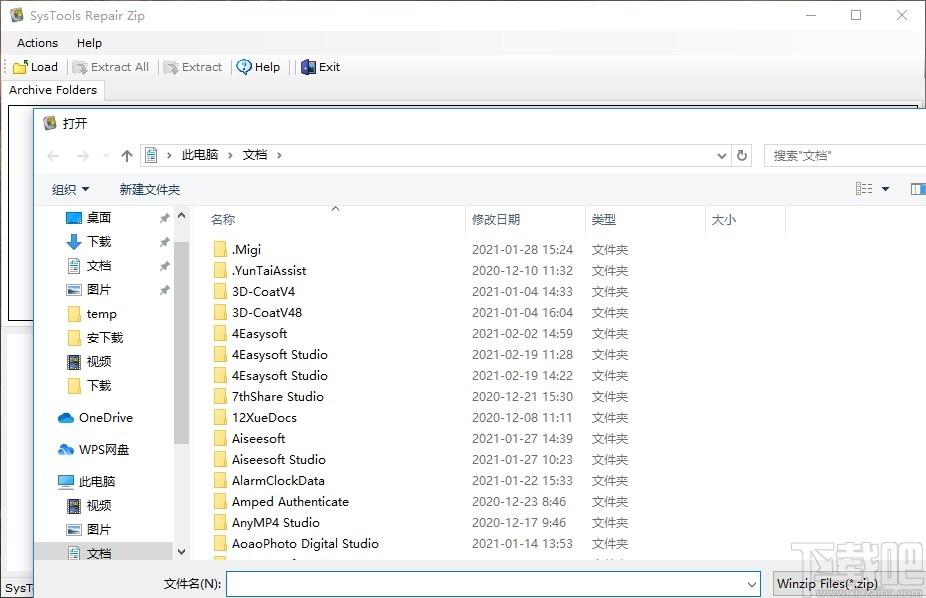Screen dimensions: 926x598
Task: Click the Exit toolbar button
Action: [x=321, y=67]
